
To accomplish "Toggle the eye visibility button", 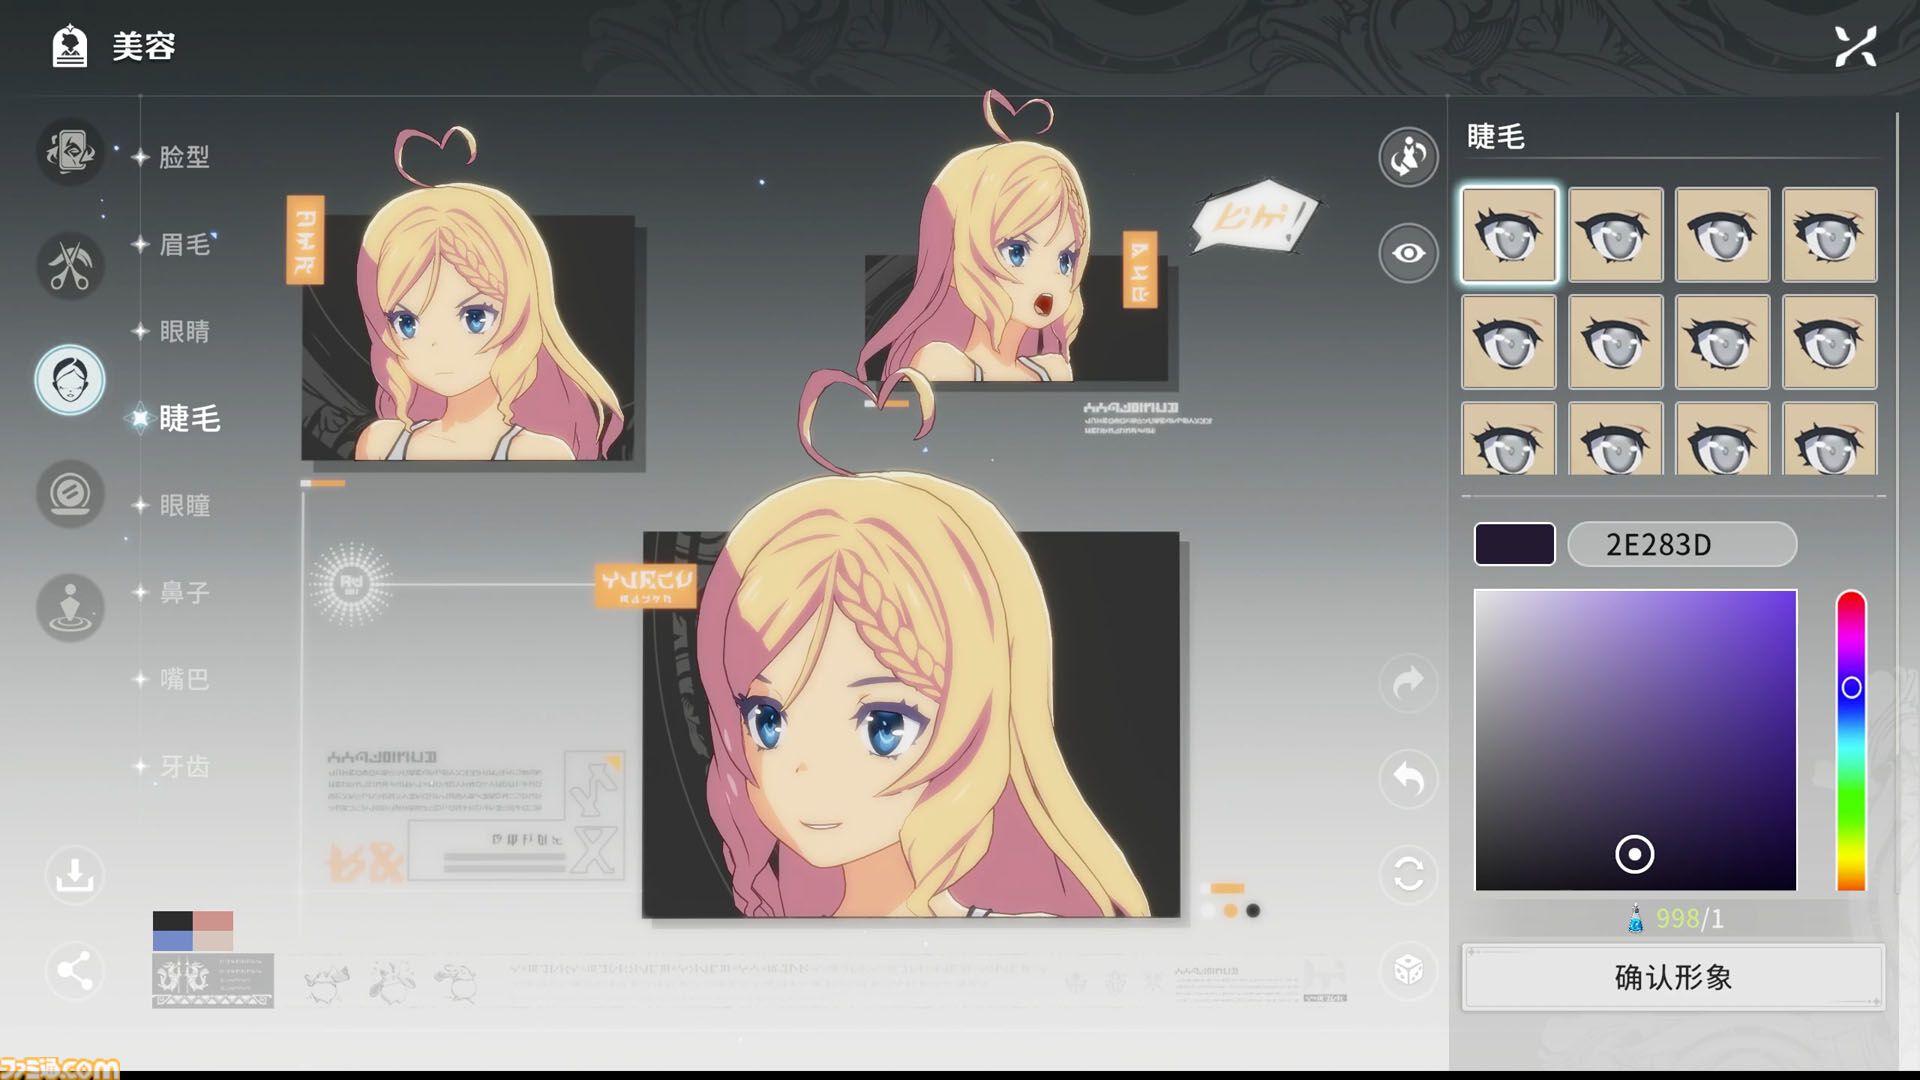I will pos(1409,253).
